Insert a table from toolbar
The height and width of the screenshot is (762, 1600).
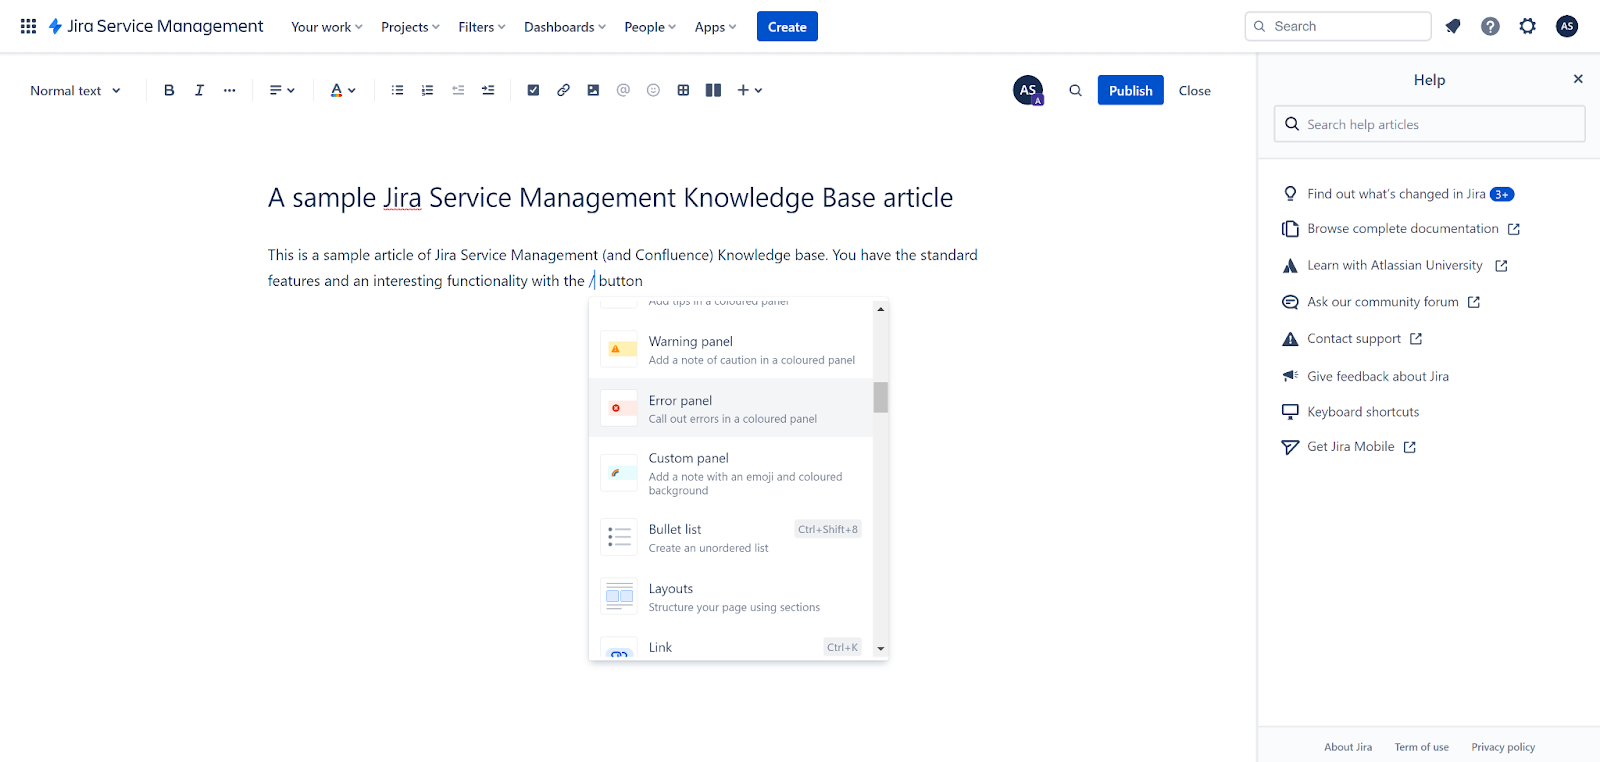683,90
